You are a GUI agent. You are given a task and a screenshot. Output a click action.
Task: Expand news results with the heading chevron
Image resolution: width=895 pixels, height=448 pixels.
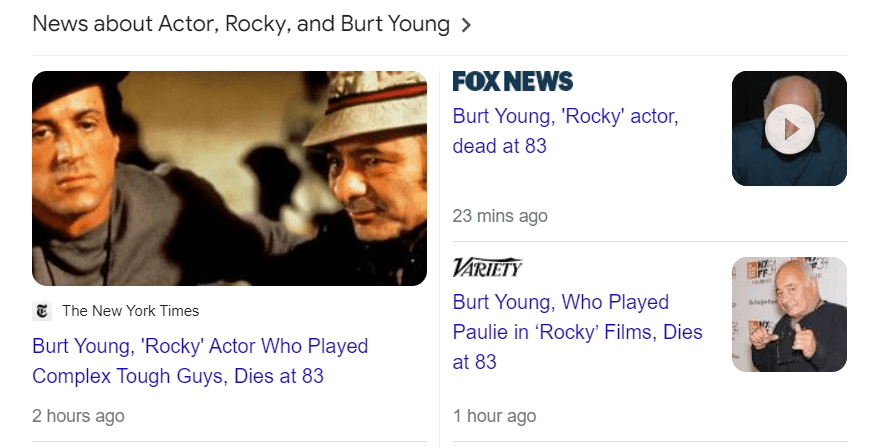[x=466, y=26]
